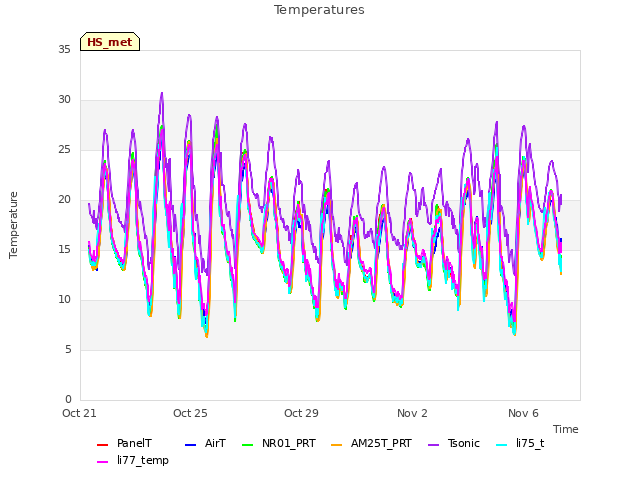640x480 pixels.
Task: Click the 0 y-axis tick label
Action: tap(68, 400)
